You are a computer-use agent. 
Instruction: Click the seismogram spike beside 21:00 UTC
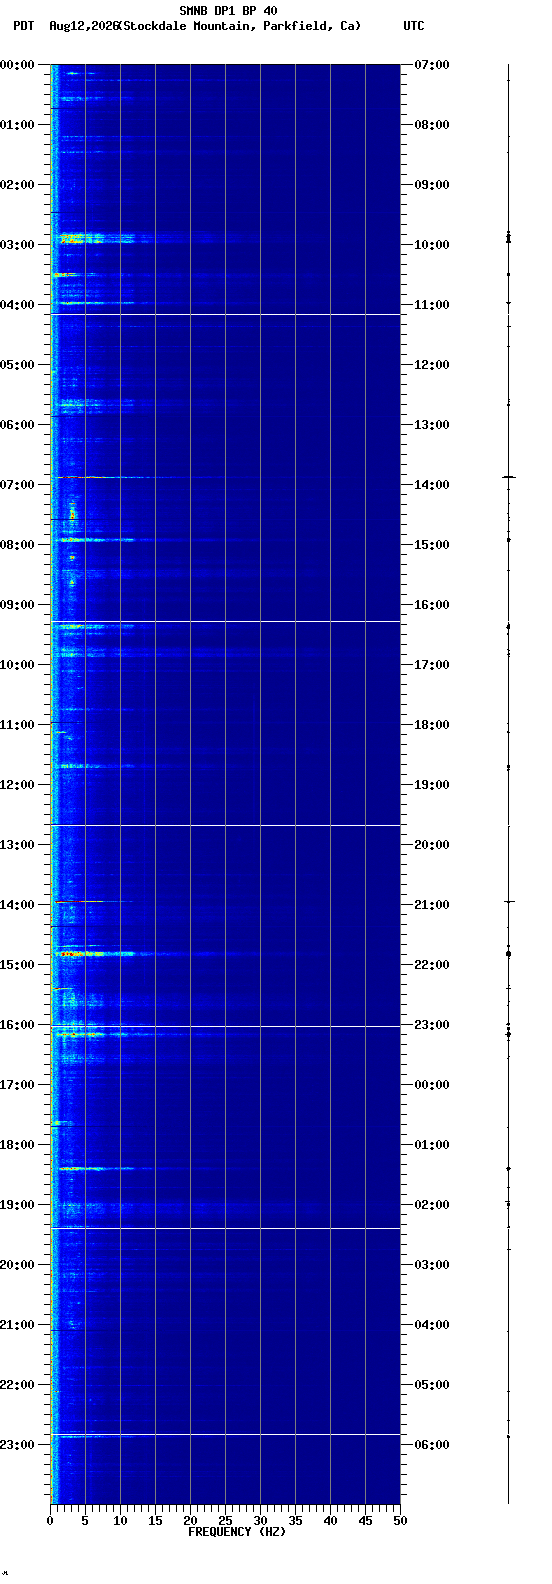pos(508,901)
